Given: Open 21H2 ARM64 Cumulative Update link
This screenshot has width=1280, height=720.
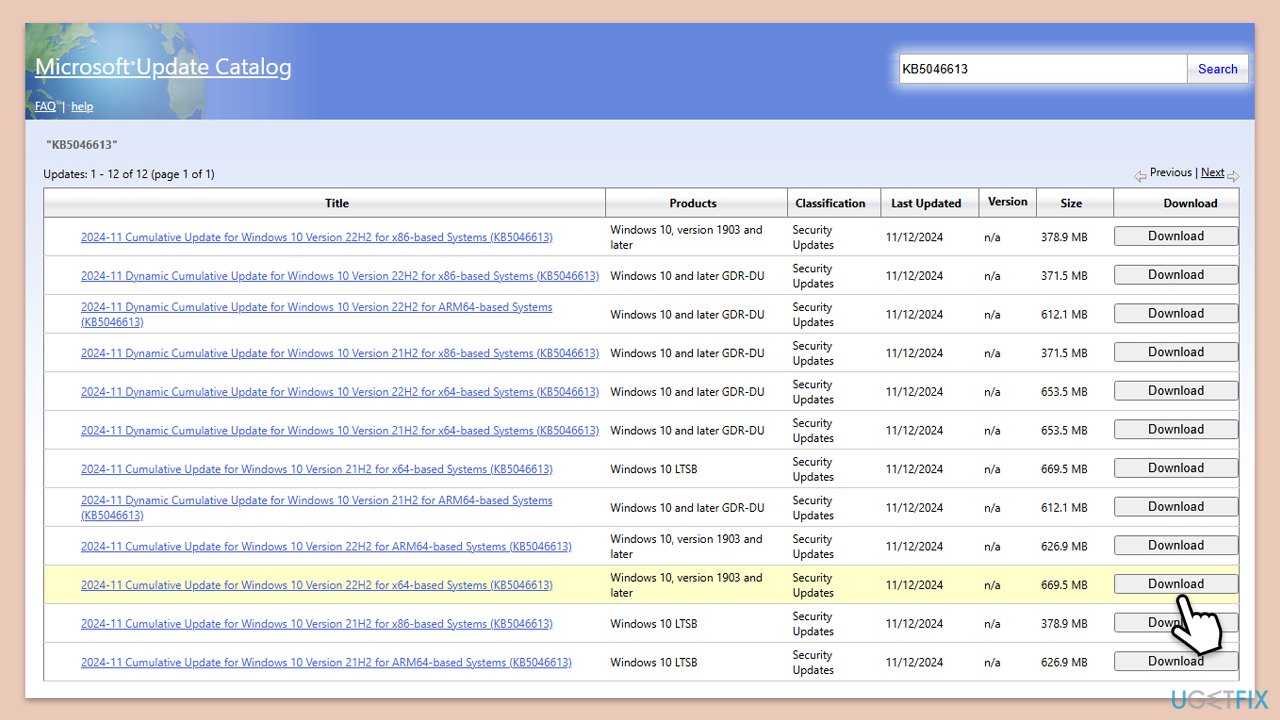Looking at the screenshot, I should [x=326, y=662].
